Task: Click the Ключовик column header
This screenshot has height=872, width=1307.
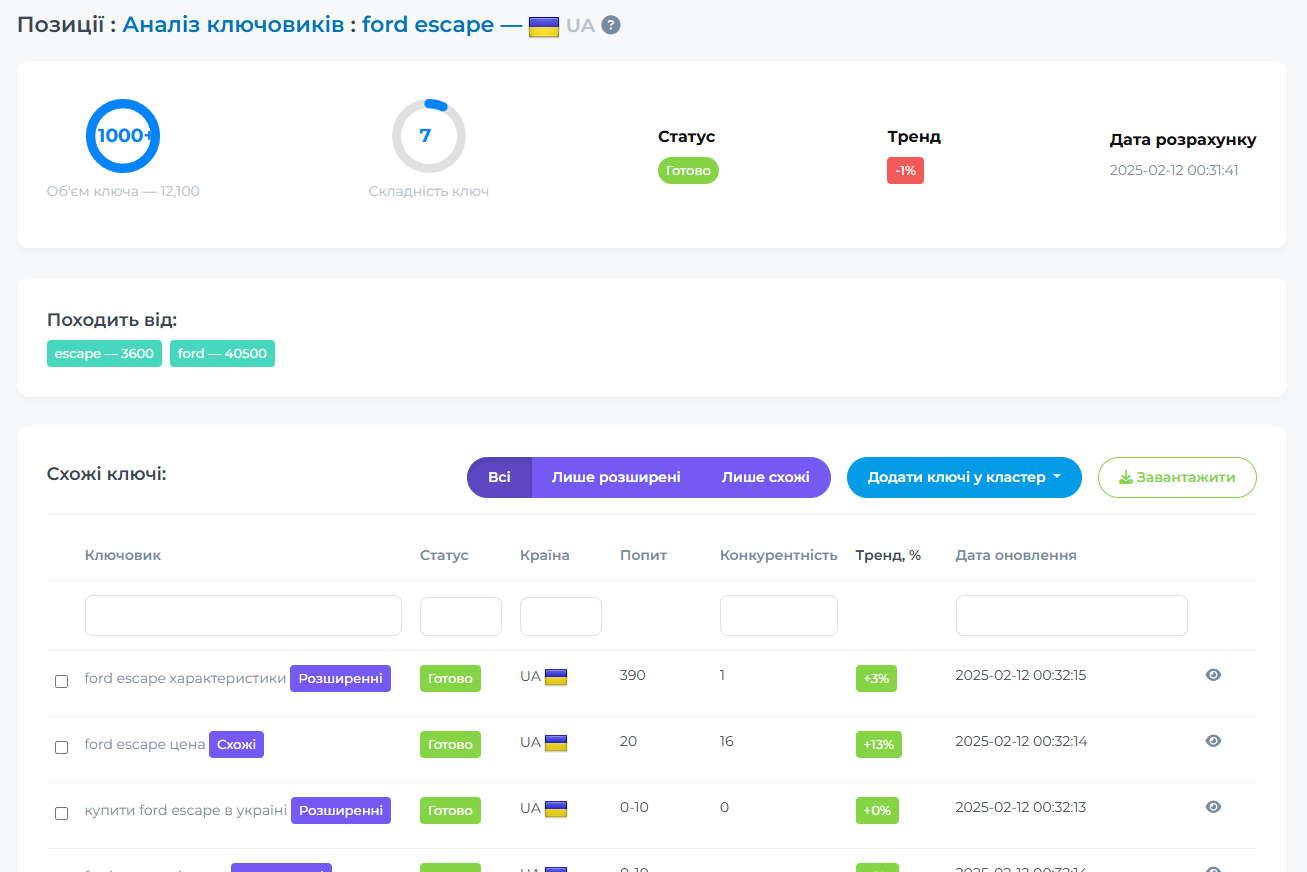Action: pyautogui.click(x=123, y=555)
